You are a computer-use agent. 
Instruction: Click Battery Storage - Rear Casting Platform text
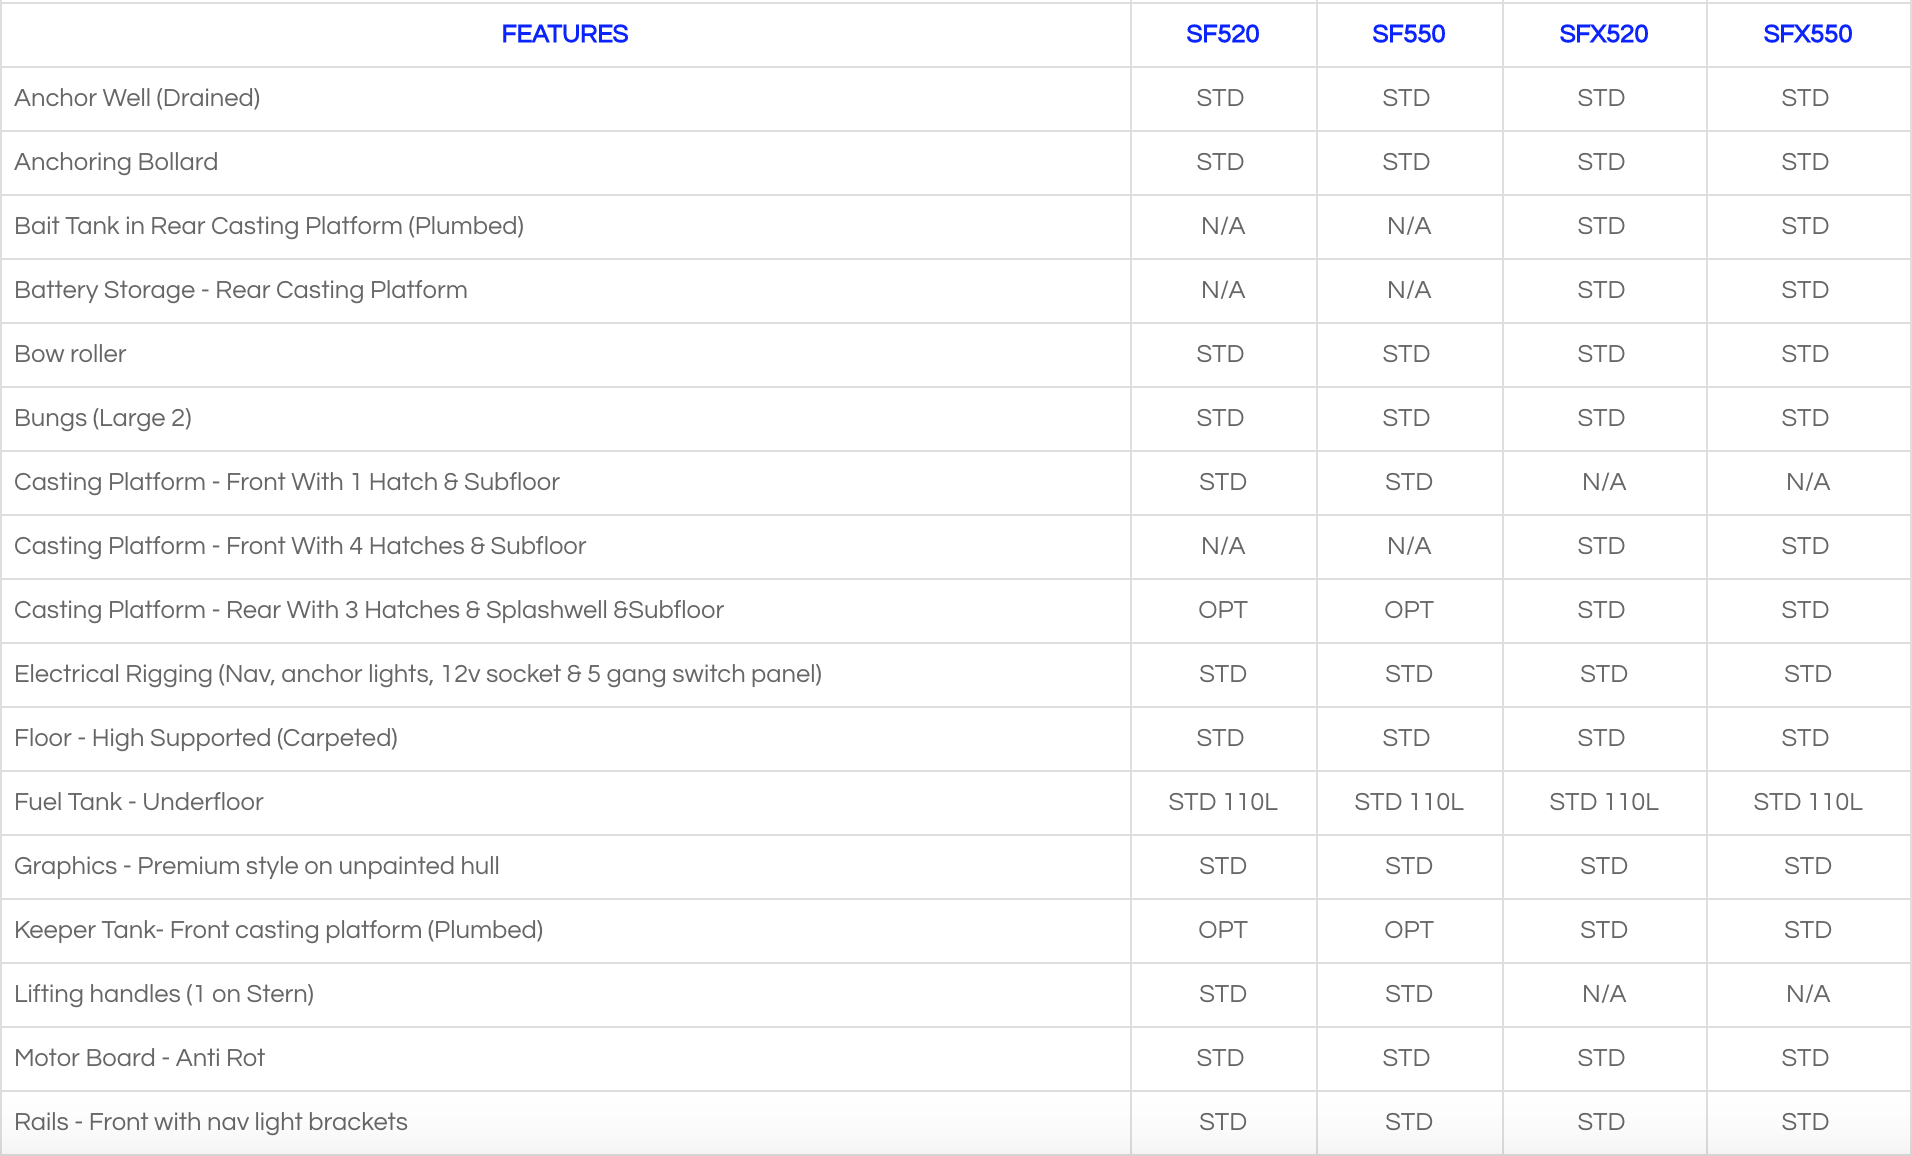pyautogui.click(x=241, y=290)
